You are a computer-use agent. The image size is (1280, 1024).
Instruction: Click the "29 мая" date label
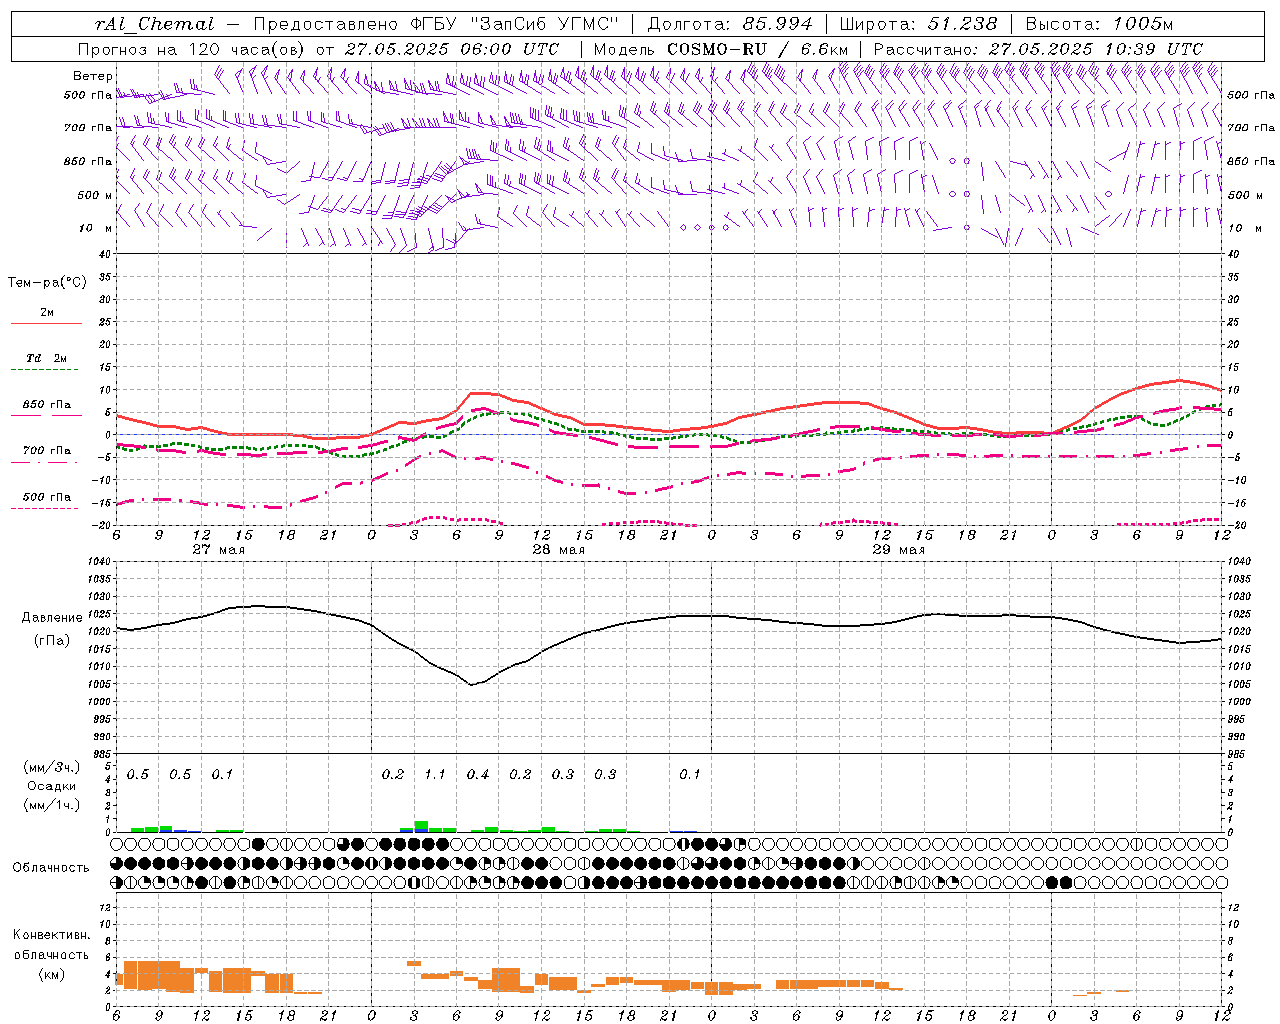(898, 550)
